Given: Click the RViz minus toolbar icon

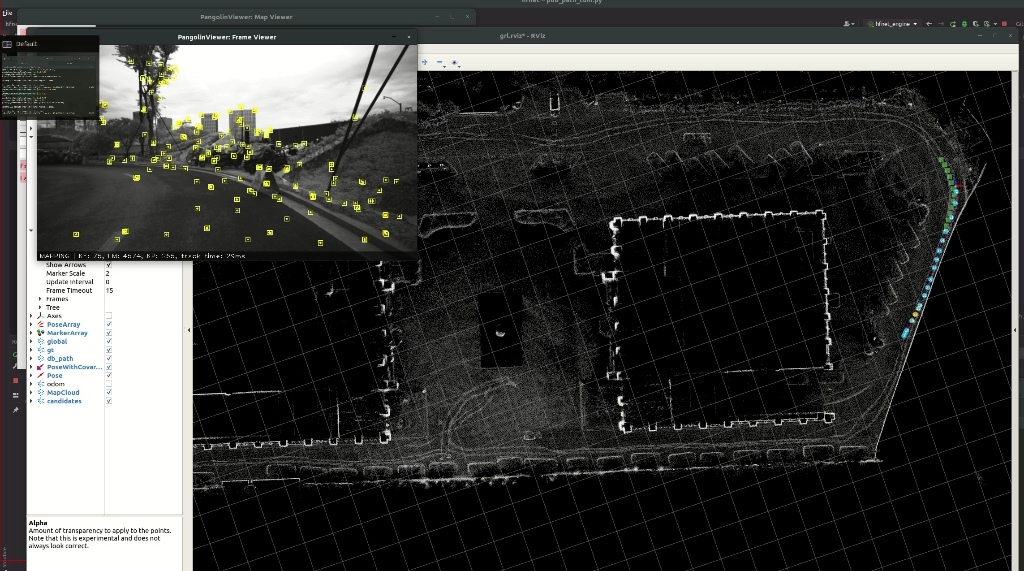Looking at the screenshot, I should (440, 63).
